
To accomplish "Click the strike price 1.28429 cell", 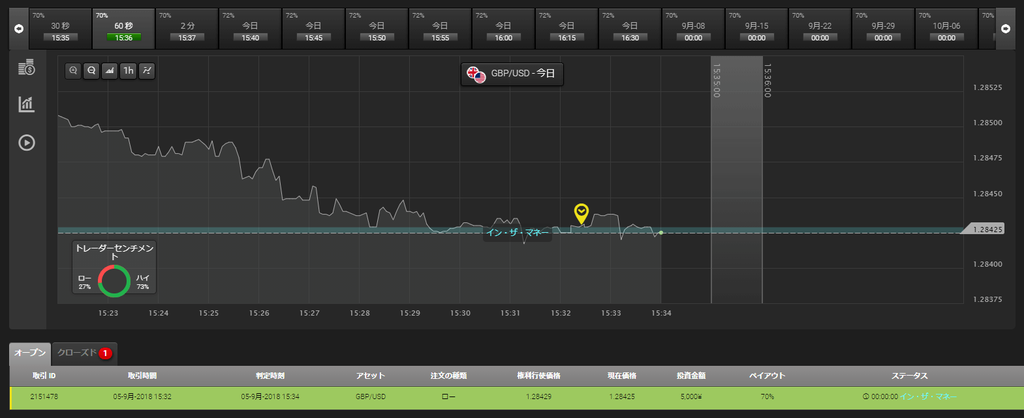I will pos(539,396).
